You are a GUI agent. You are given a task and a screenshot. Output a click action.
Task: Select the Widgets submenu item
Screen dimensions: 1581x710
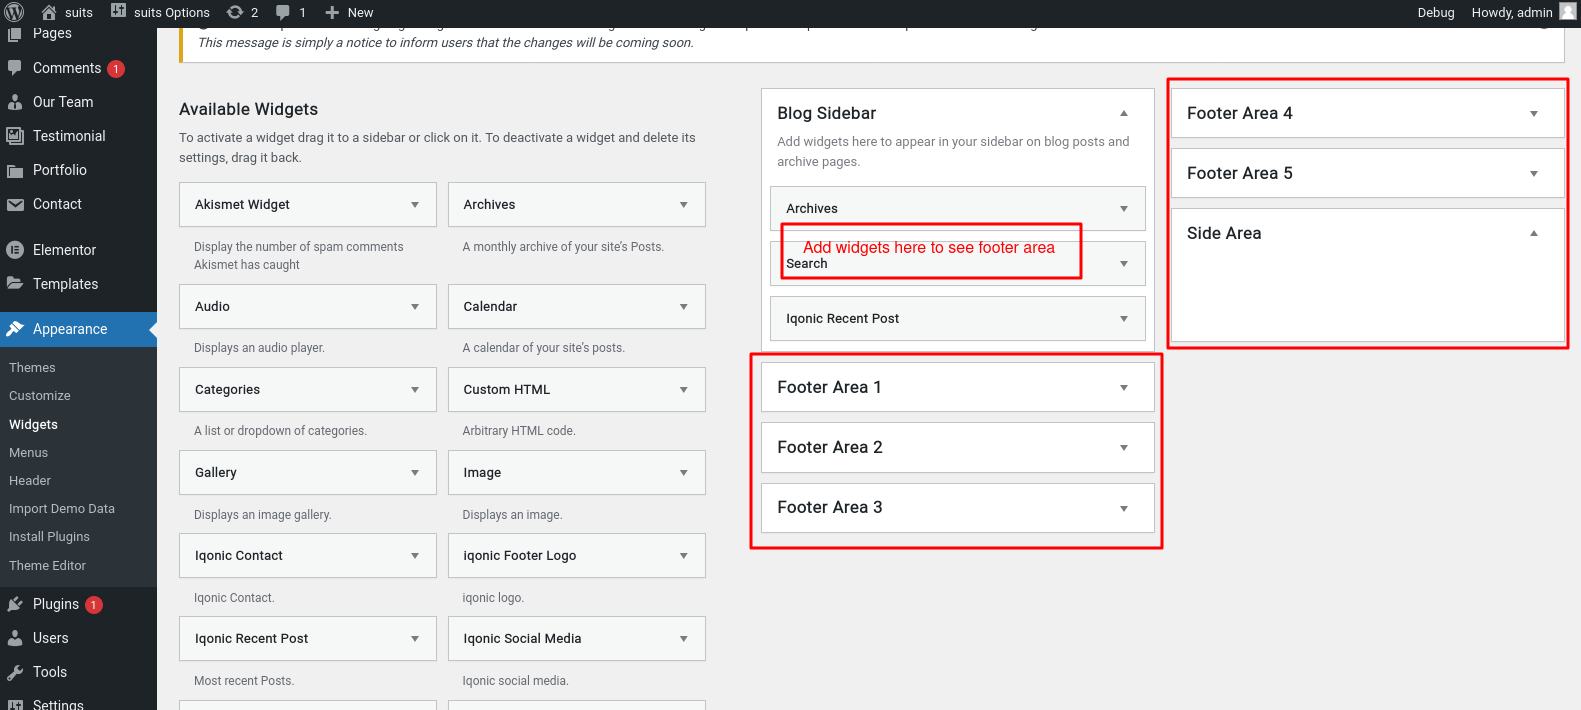pos(33,425)
